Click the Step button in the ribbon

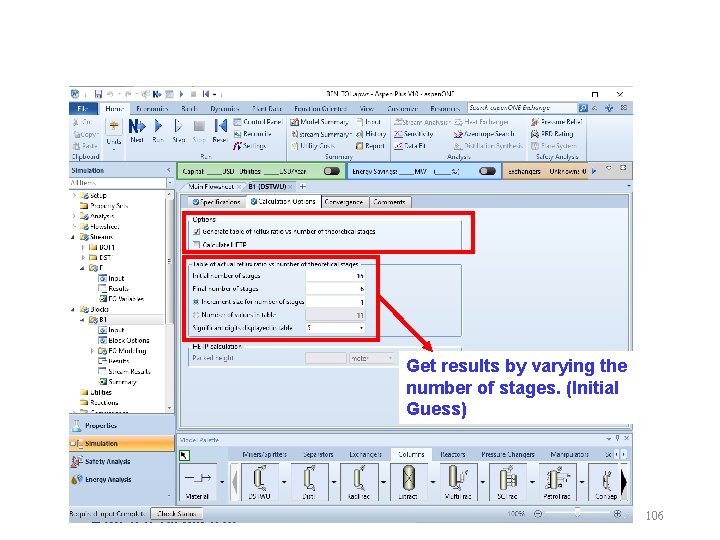coord(179,130)
